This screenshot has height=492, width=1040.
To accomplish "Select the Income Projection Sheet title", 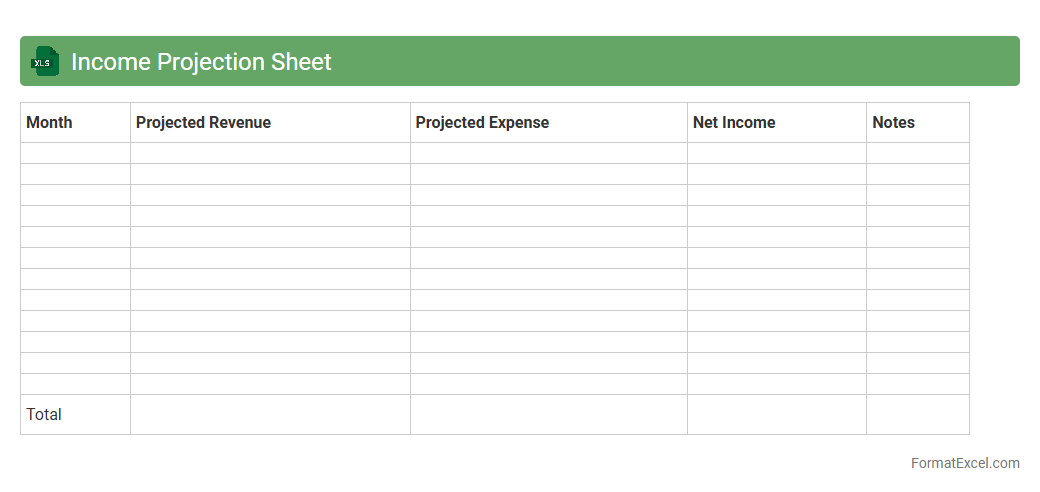I will pyautogui.click(x=201, y=62).
